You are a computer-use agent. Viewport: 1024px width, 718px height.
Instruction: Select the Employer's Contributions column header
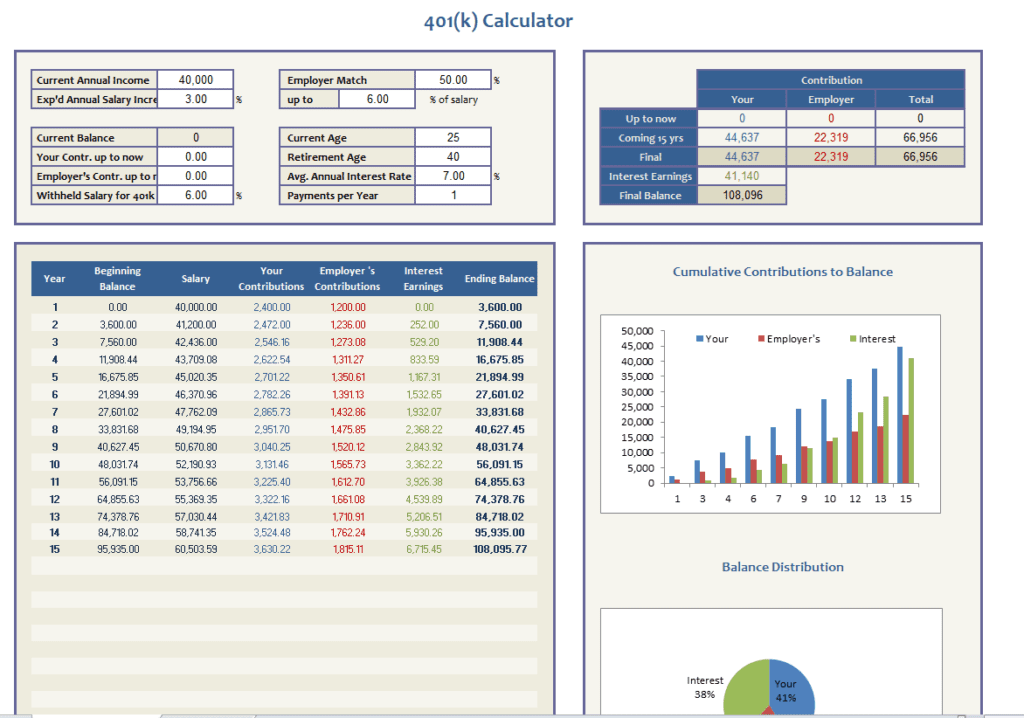[x=347, y=278]
